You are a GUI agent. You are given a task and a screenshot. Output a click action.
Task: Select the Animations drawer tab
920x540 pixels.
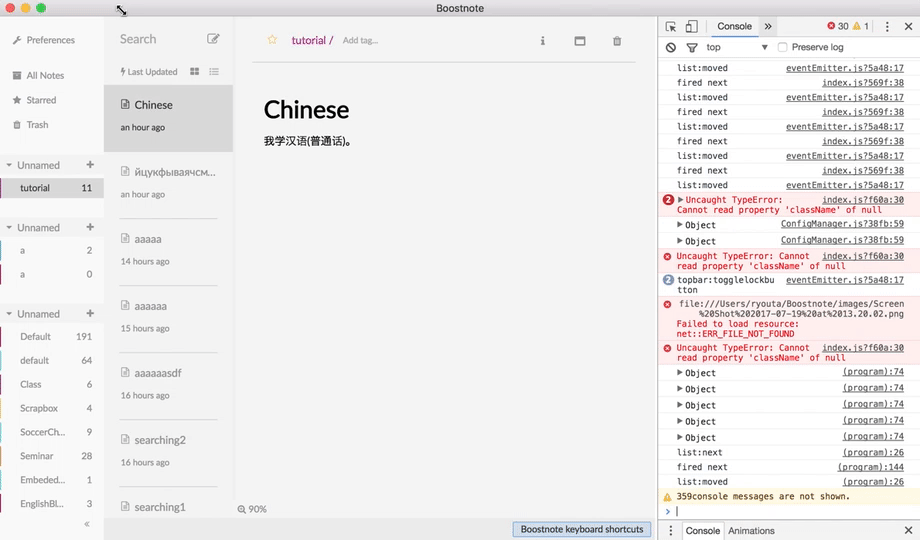[752, 531]
